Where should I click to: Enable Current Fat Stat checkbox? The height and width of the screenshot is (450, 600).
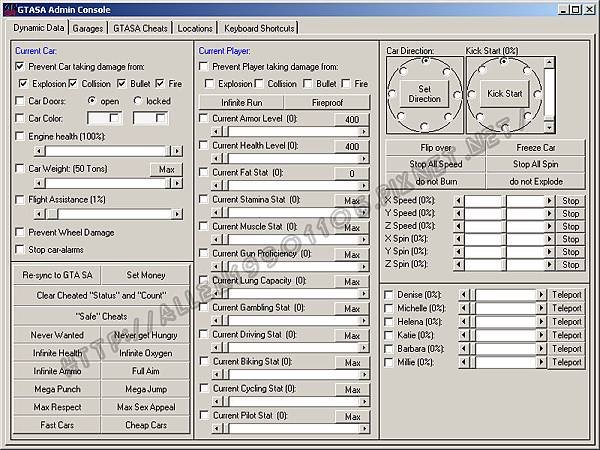[x=204, y=172]
